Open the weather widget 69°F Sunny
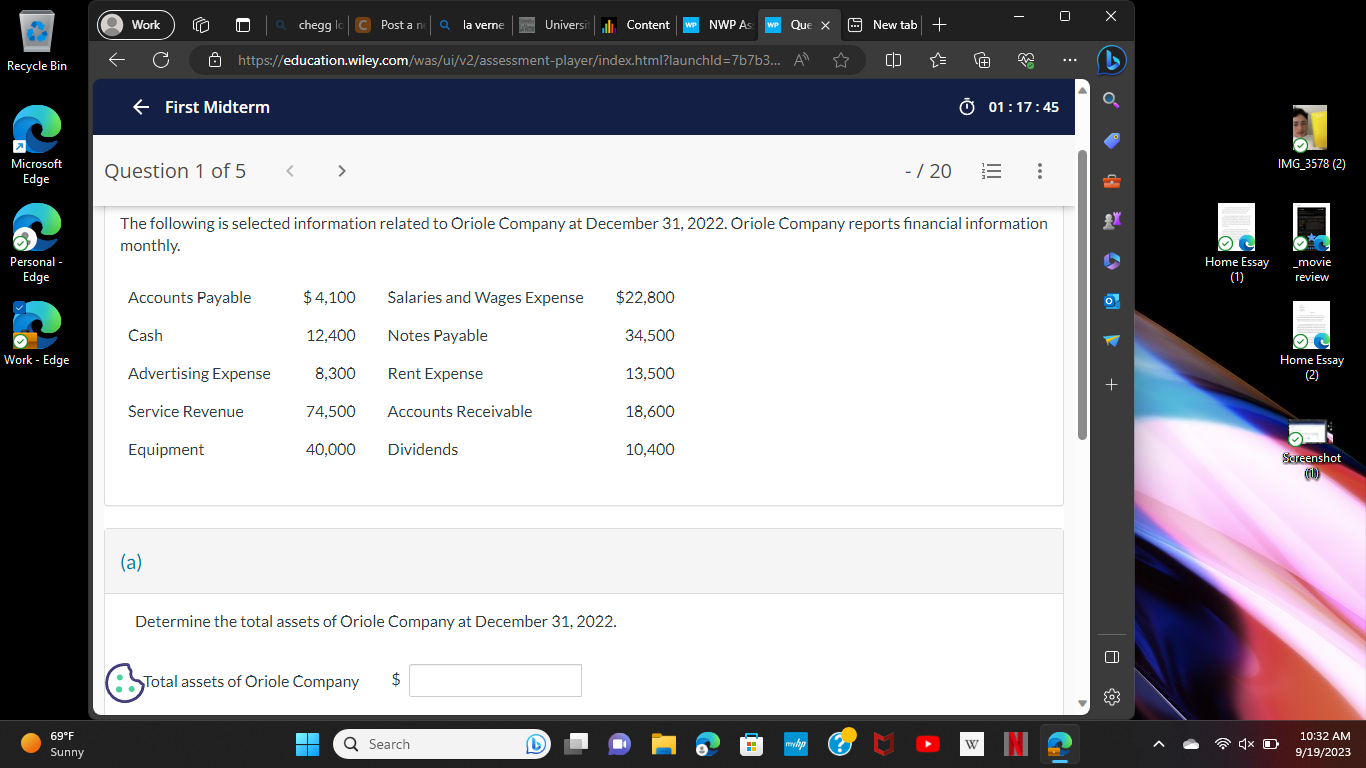Viewport: 1366px width, 768px height. [x=52, y=743]
